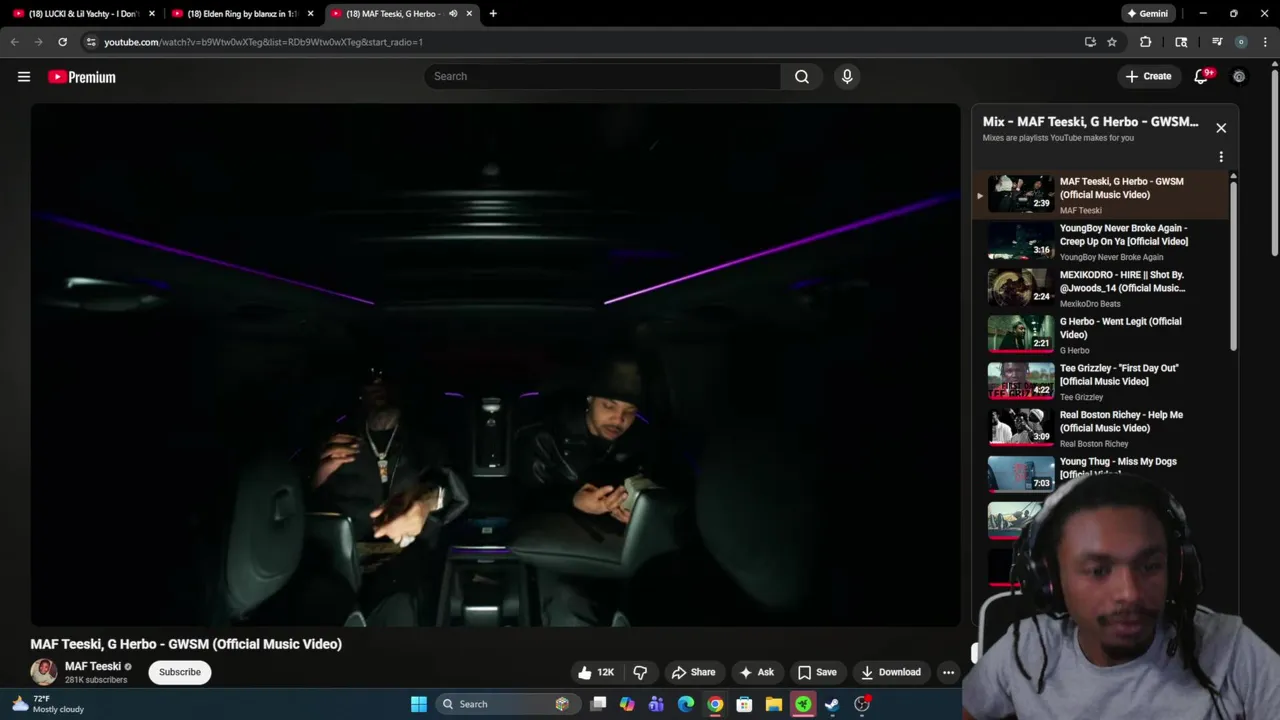Open Chrome extensions puzzle icon
The image size is (1280, 720).
1146,42
